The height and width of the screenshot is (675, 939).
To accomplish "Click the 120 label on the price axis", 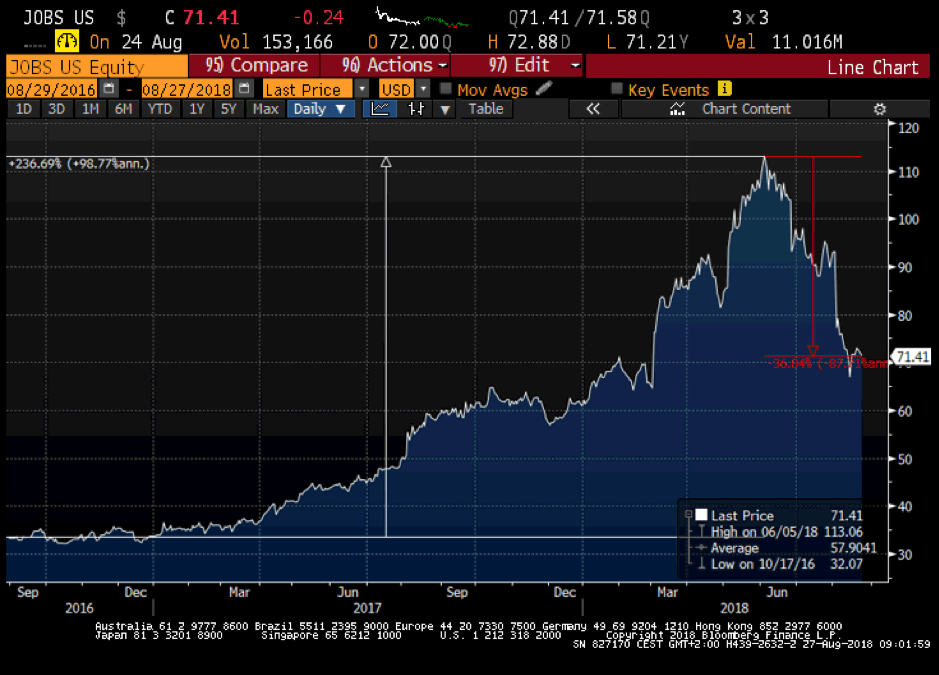I will 908,128.
